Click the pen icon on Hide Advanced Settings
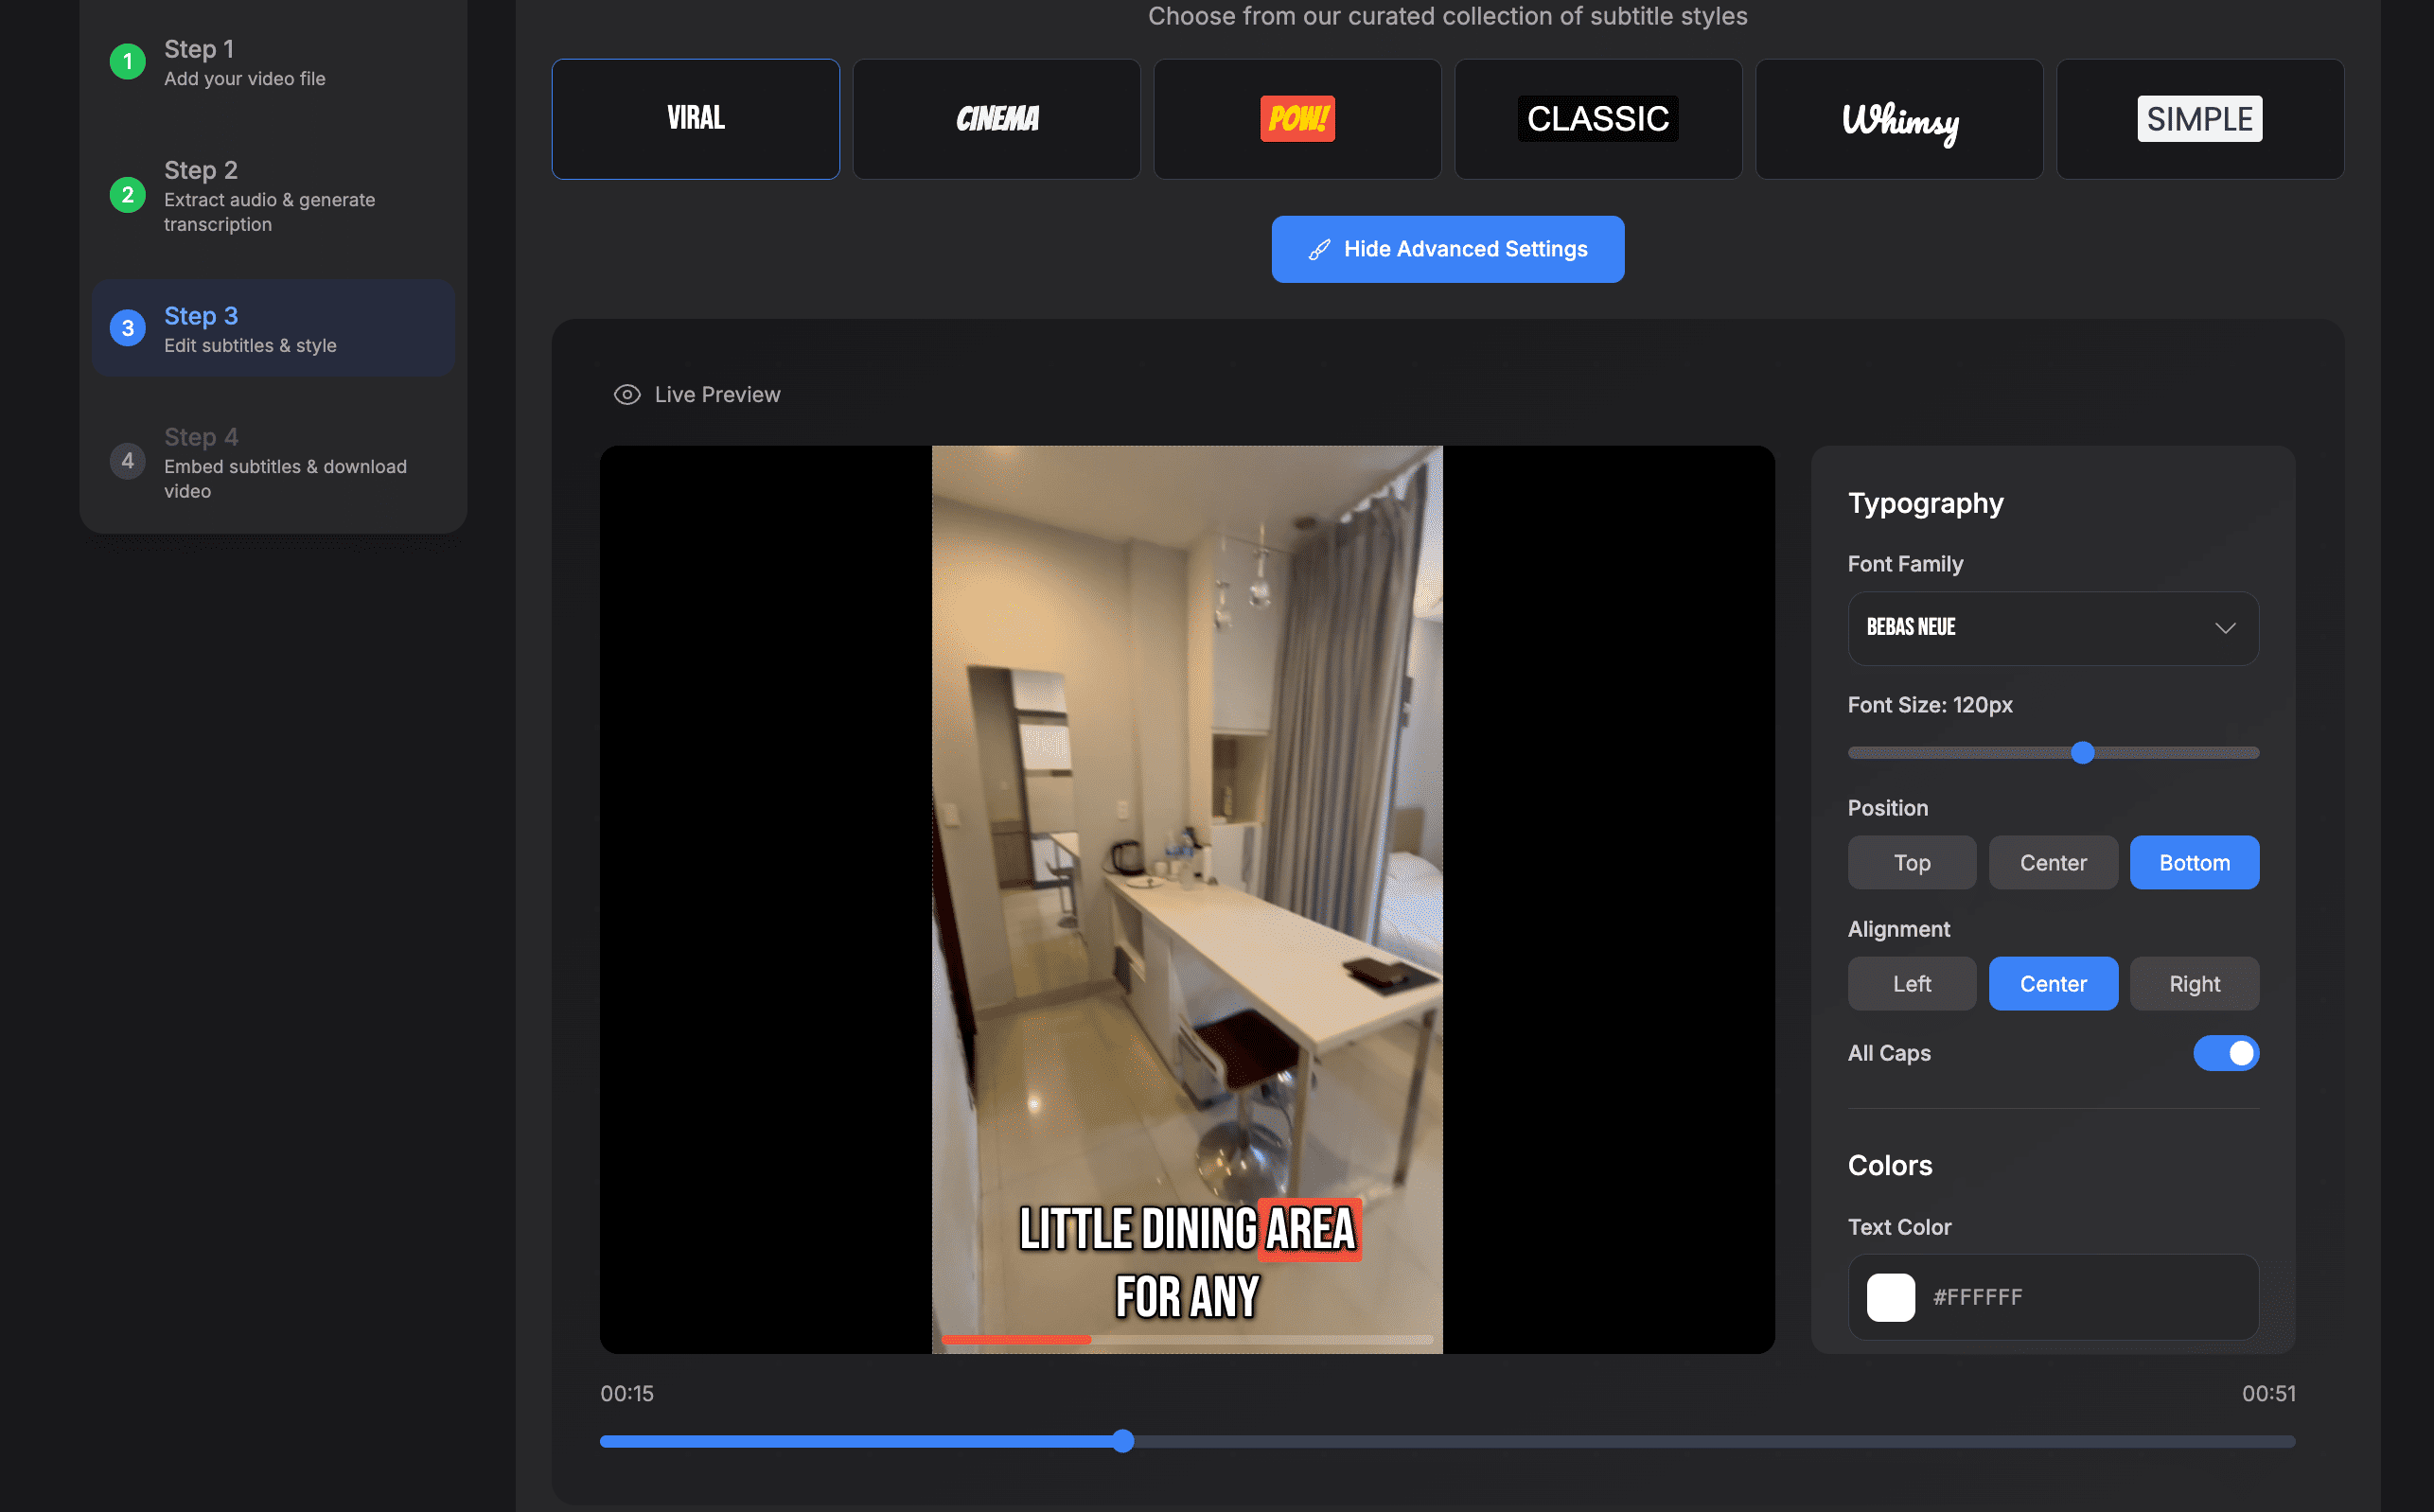 (1319, 249)
